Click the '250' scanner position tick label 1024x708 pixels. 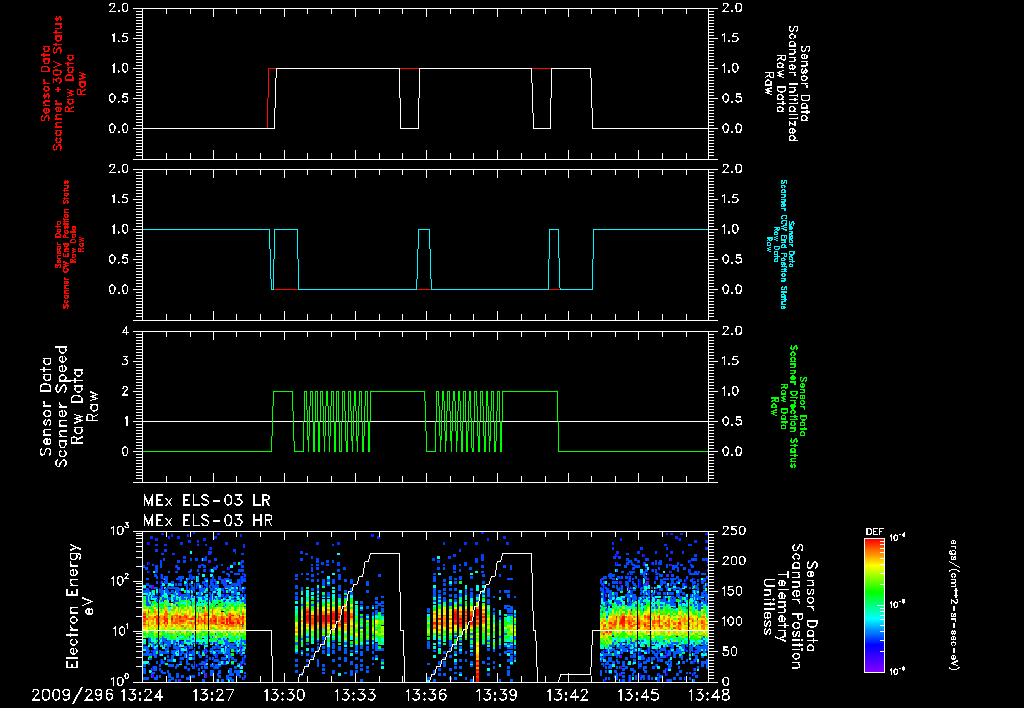[735, 531]
